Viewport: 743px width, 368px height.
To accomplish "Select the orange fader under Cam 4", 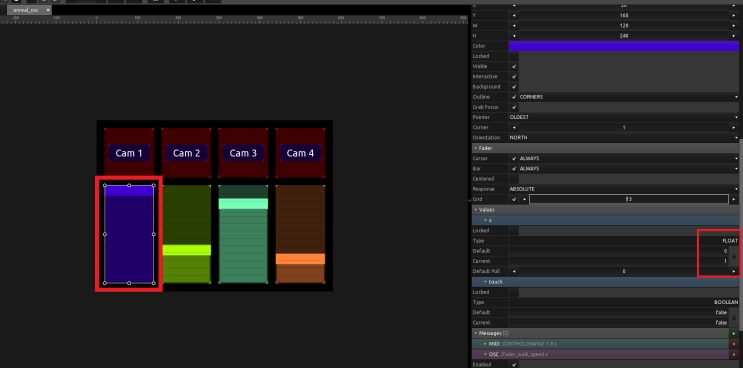I will pos(300,234).
